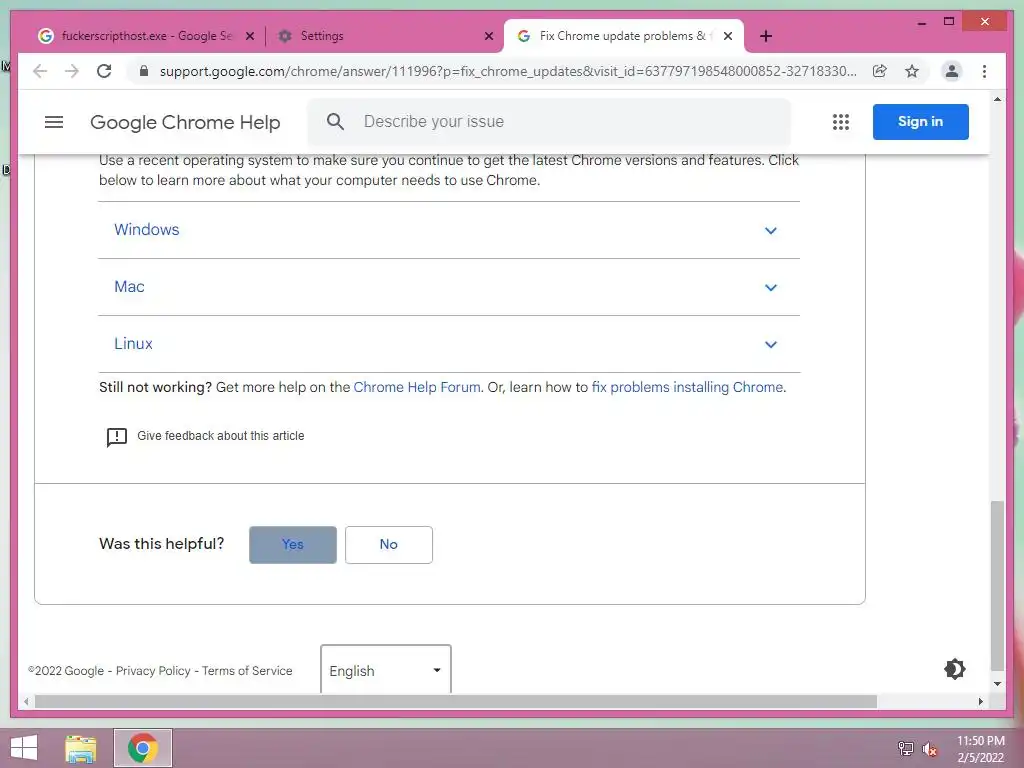The image size is (1024, 768).
Task: Click the muted volume tray icon
Action: 929,749
